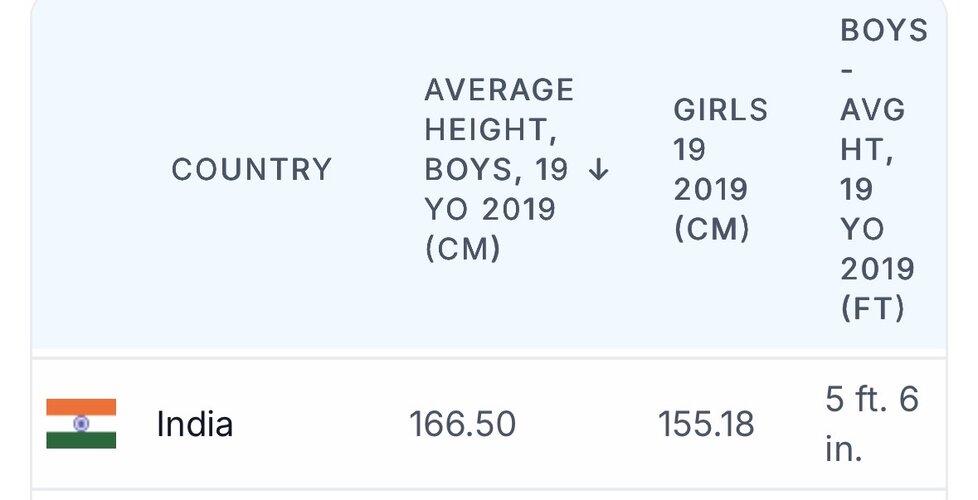Click the blue Ashoka wheel in flag
Image resolution: width=978 pixels, height=500 pixels.
click(81, 424)
